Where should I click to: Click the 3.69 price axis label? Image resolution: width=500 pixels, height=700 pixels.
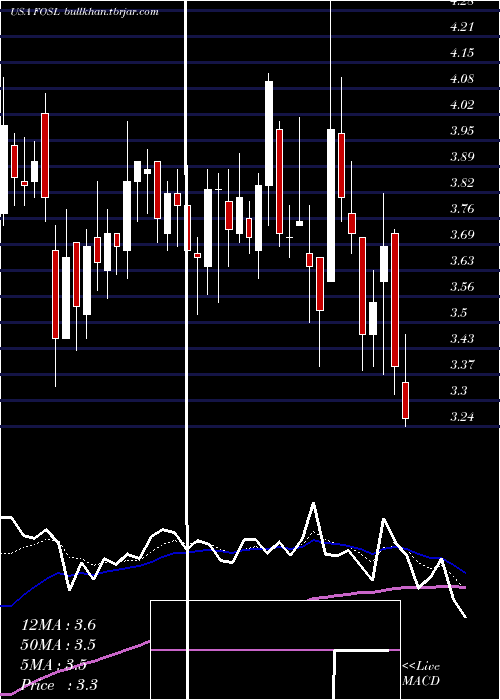[x=462, y=234]
